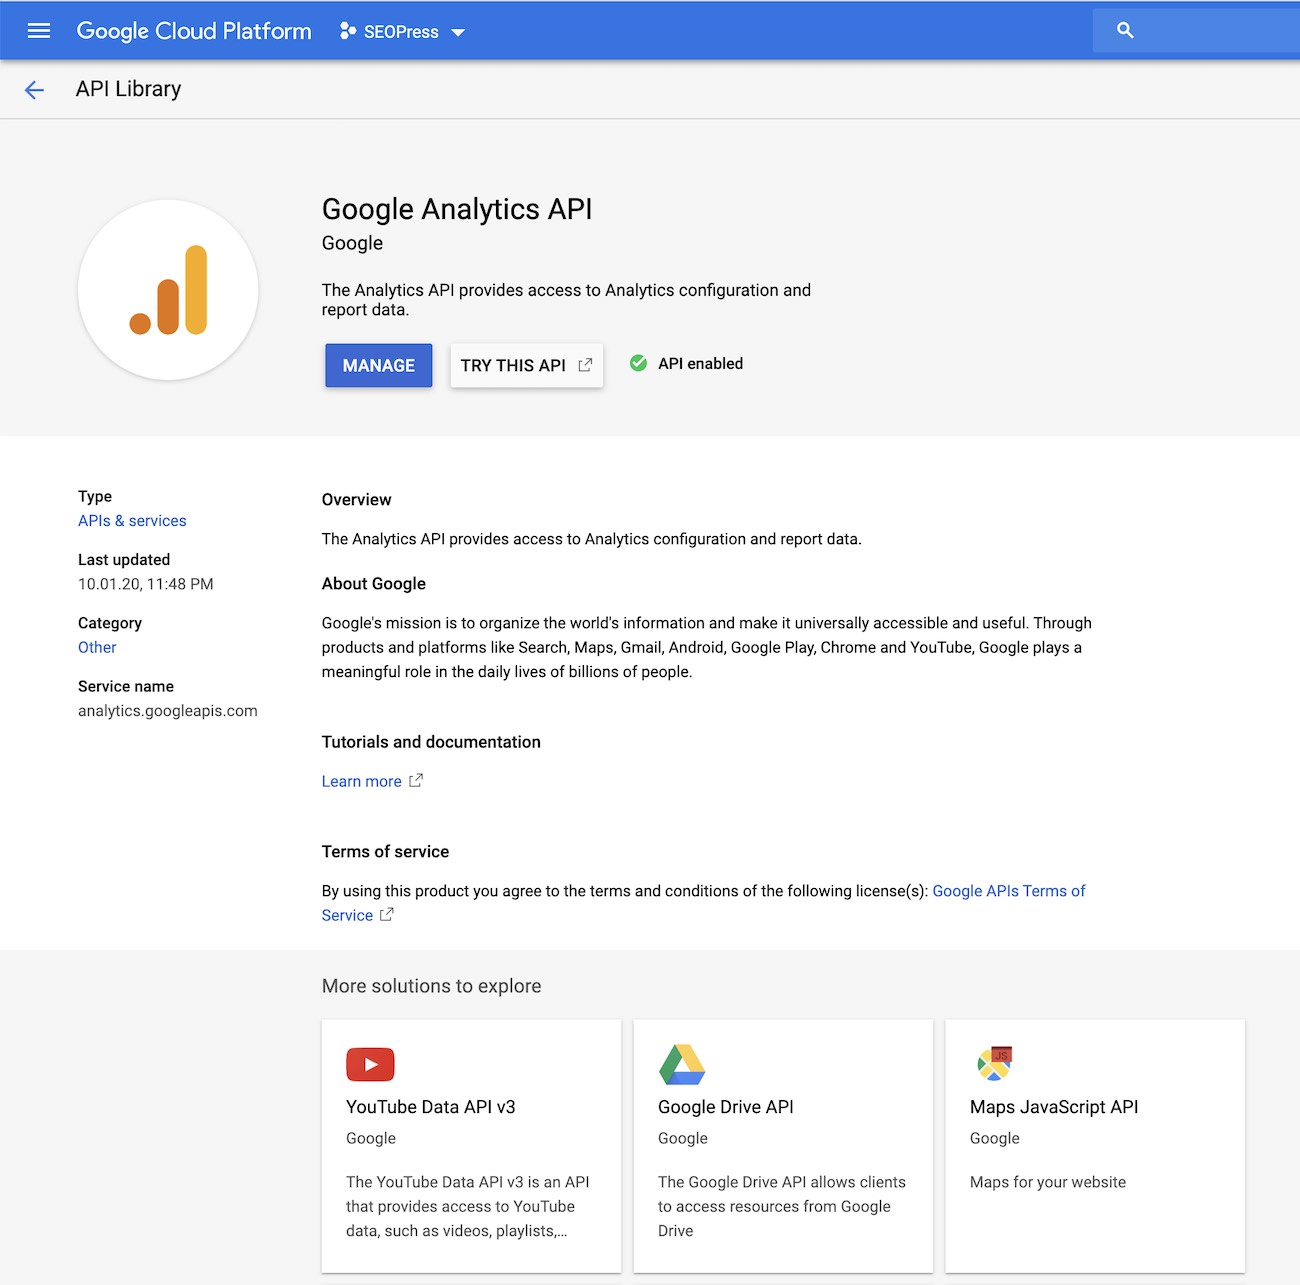Click the YouTube Data API description text
The height and width of the screenshot is (1285, 1300).
click(x=468, y=1207)
